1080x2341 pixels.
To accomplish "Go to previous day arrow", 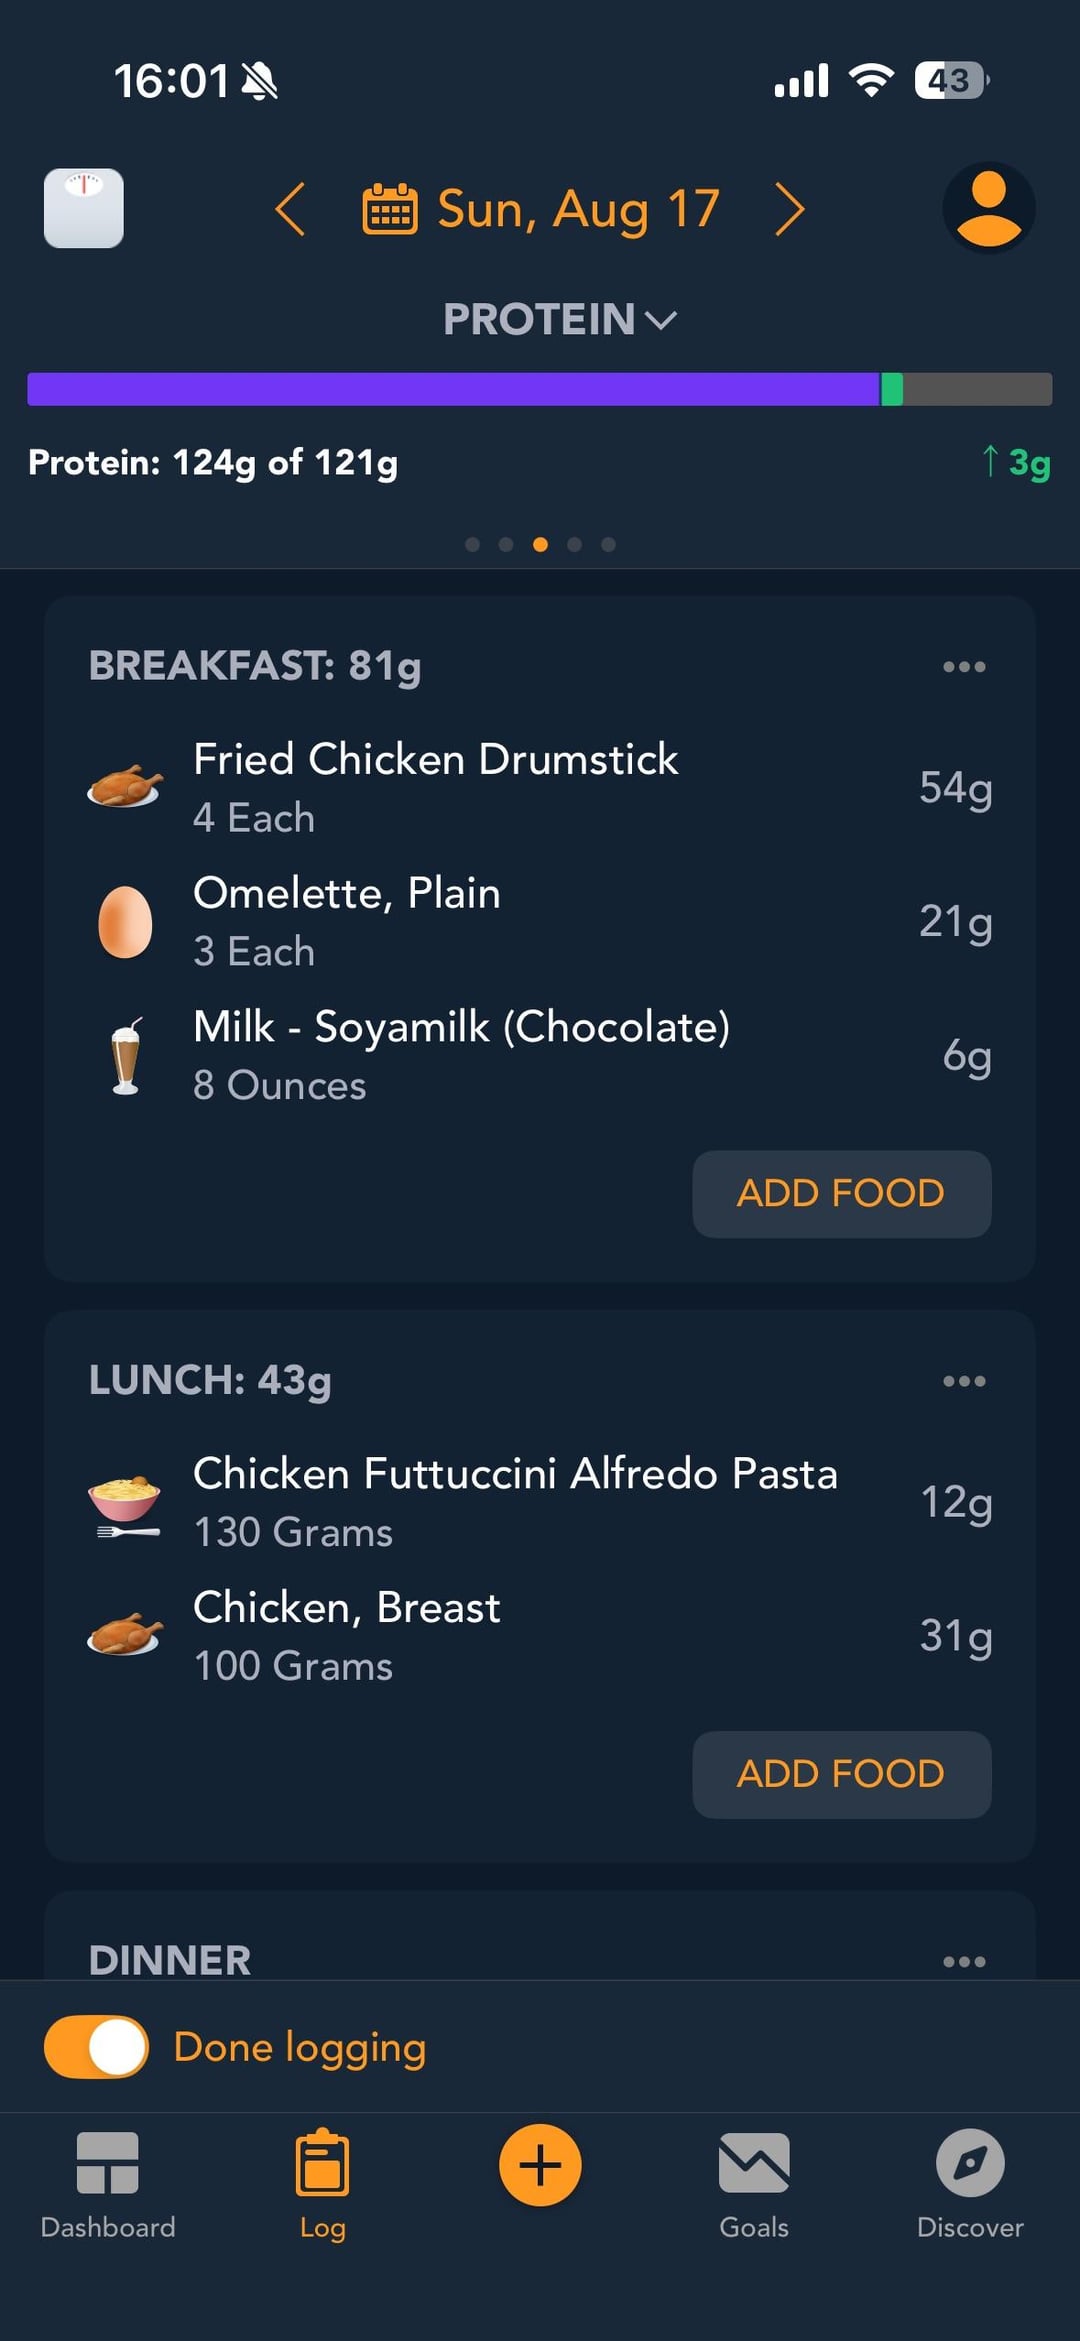I will click(290, 209).
